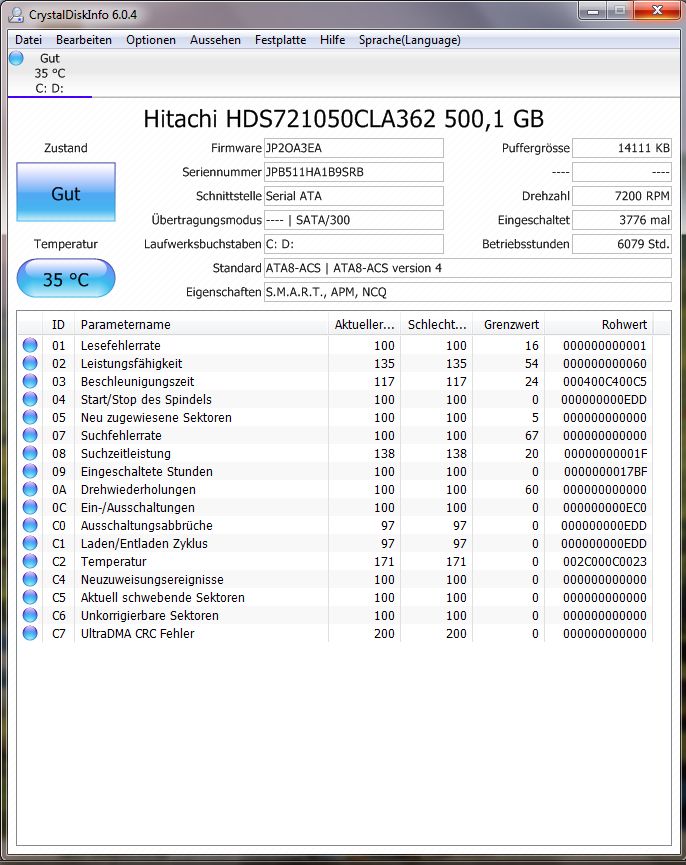Open the Datei menu
This screenshot has height=865, width=686.
click(28, 40)
